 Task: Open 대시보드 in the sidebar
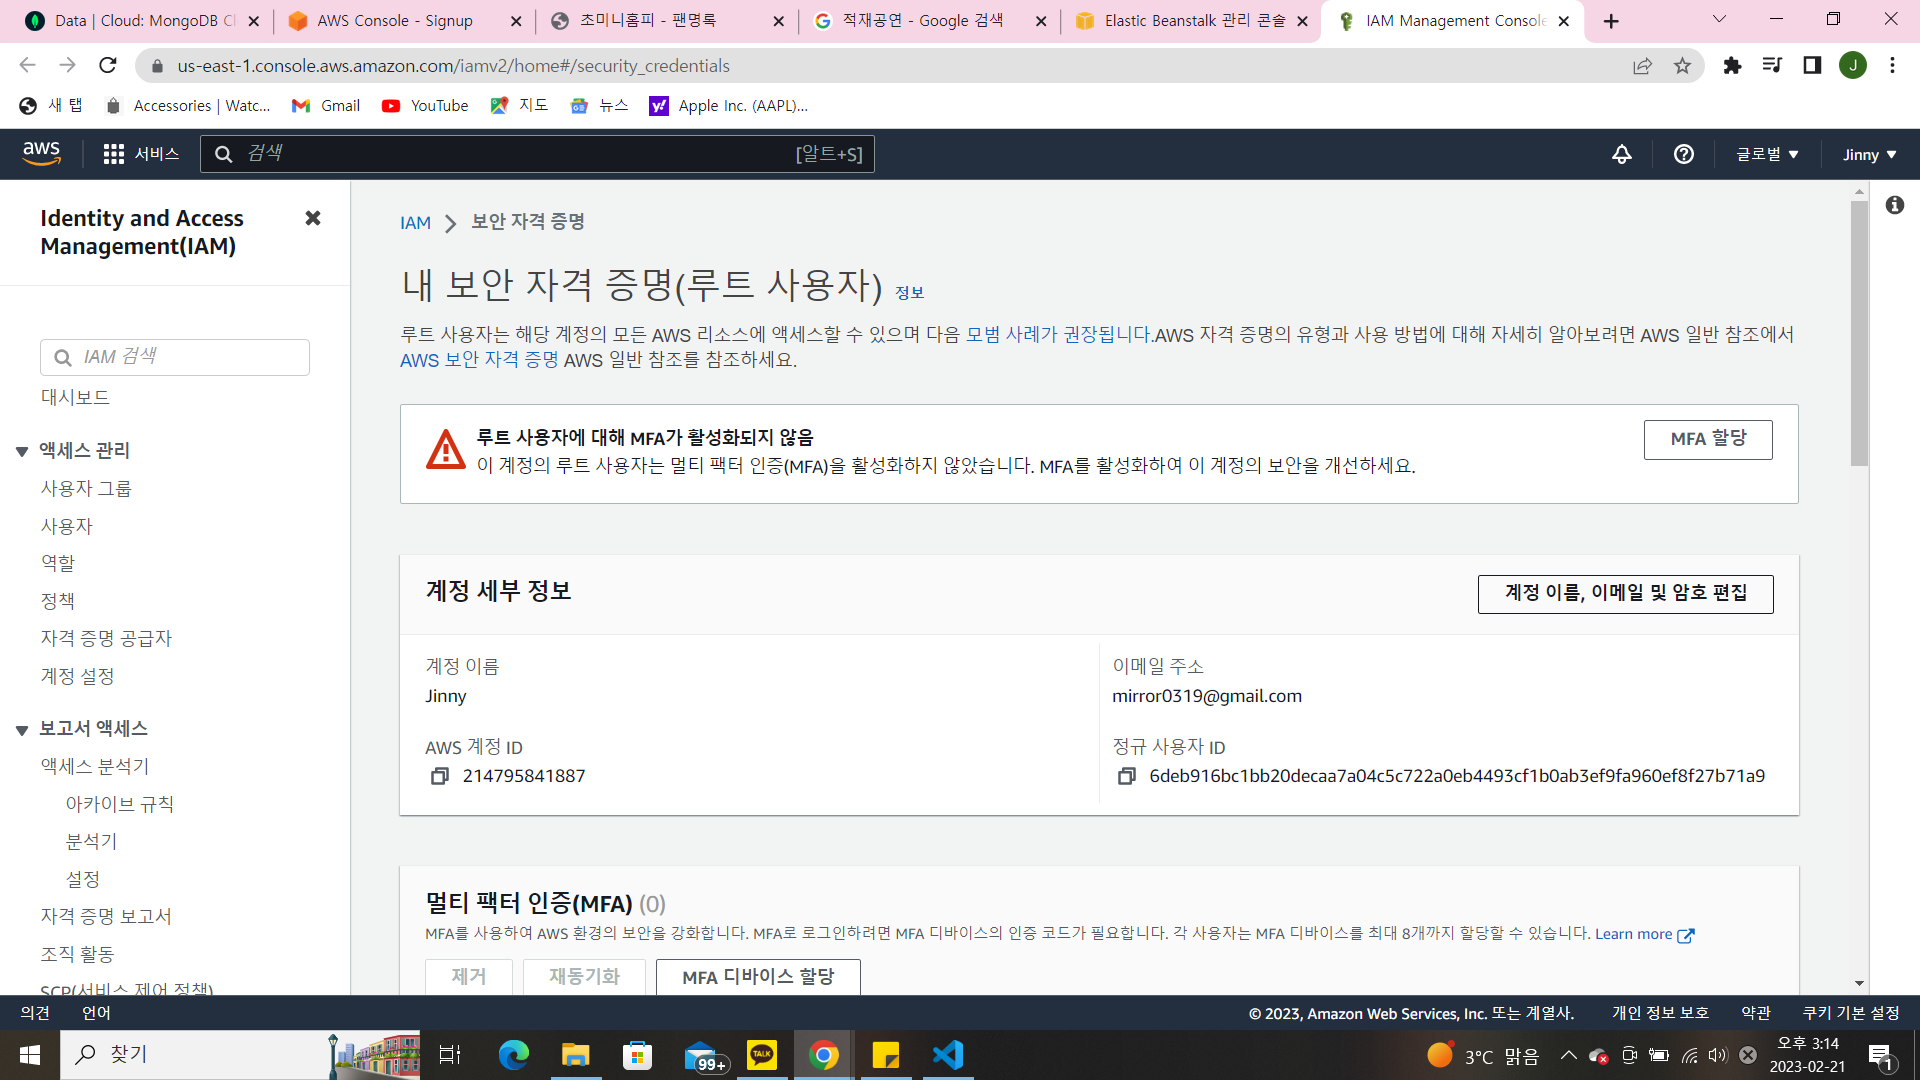pos(75,397)
